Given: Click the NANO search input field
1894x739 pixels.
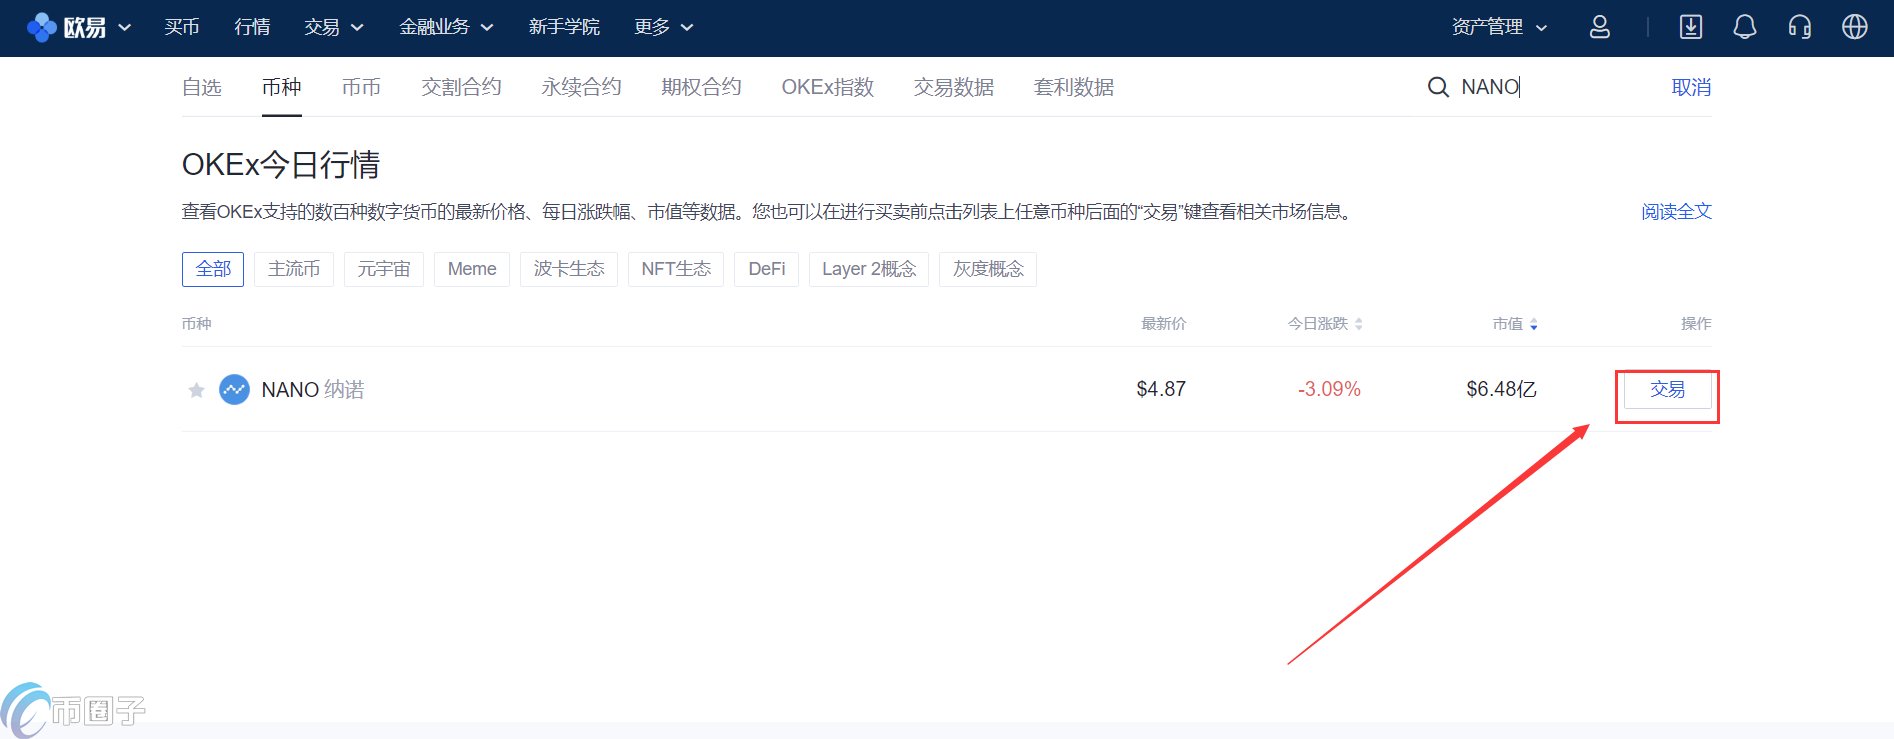Looking at the screenshot, I should click(x=1555, y=87).
